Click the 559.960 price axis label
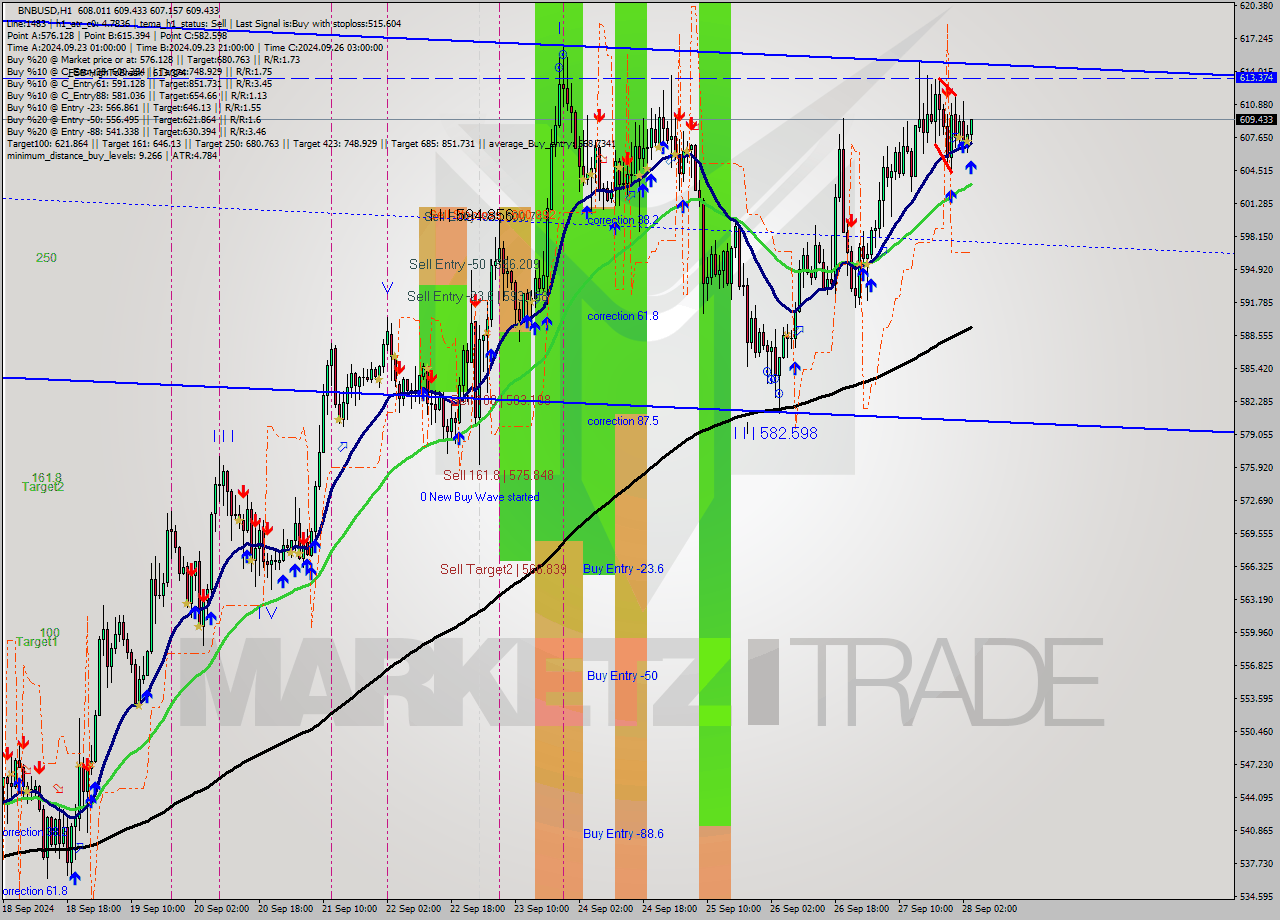Viewport: 1280px width, 920px height. [x=1256, y=633]
